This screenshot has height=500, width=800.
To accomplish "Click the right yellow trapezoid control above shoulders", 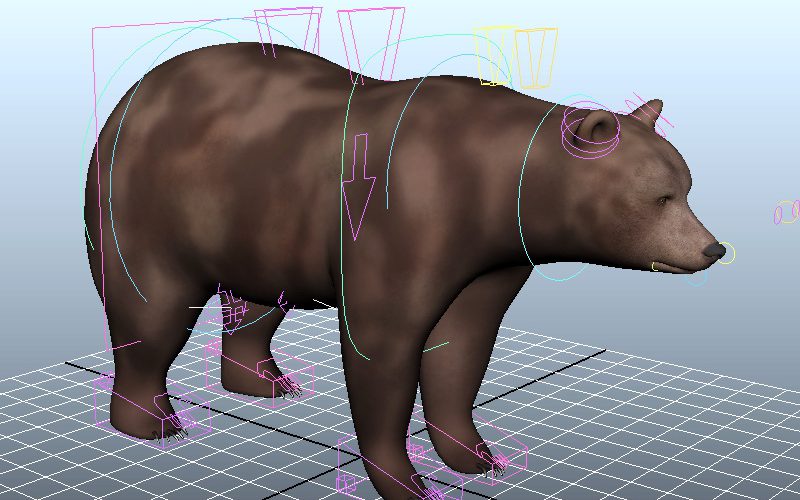I will click(x=536, y=58).
